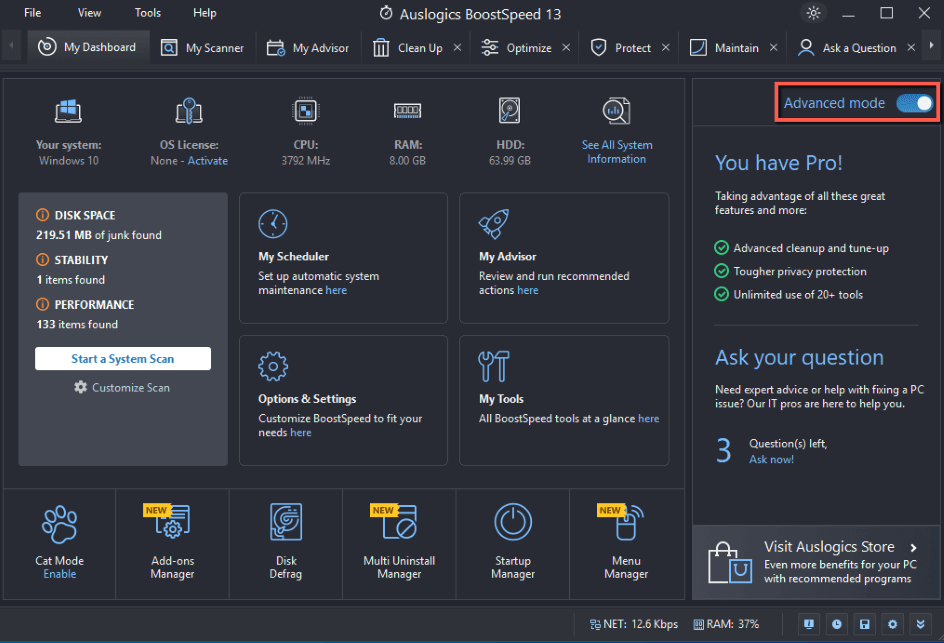Close the Optimize tab
The height and width of the screenshot is (643, 944).
[566, 47]
